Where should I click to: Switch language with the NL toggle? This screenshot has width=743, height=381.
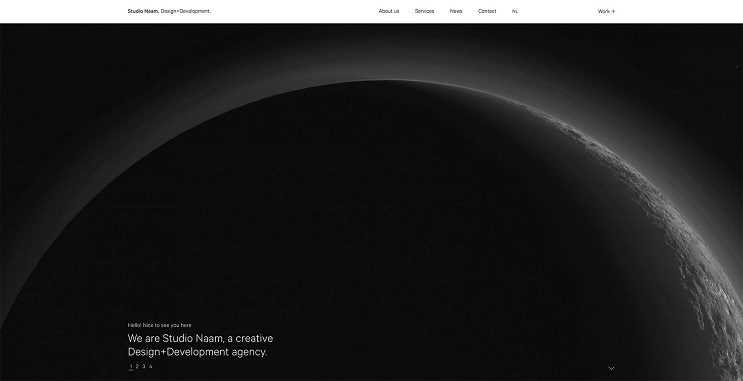515,11
